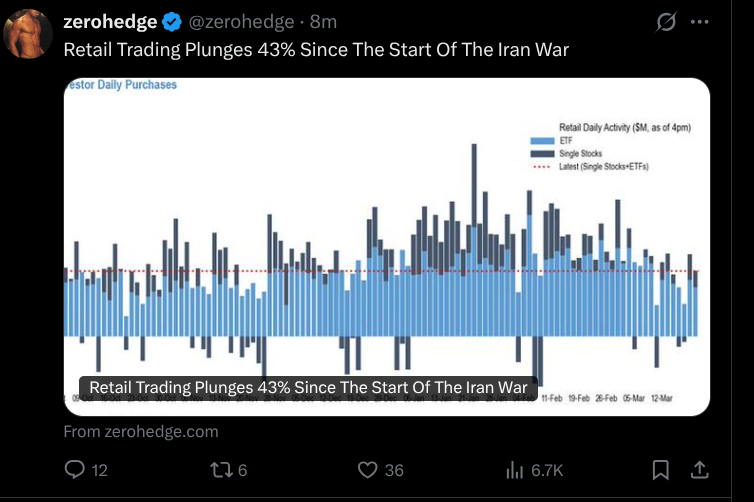Open the zerohedge profile avatar
This screenshot has height=502, width=754.
30,34
